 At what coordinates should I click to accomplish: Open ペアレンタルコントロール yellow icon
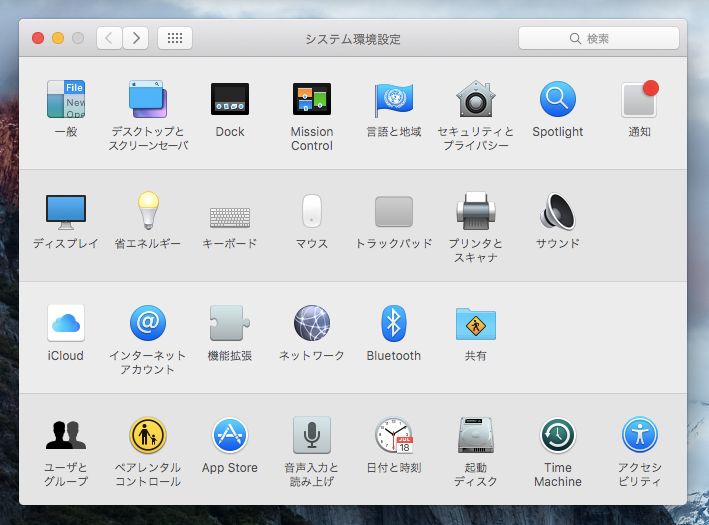click(148, 435)
